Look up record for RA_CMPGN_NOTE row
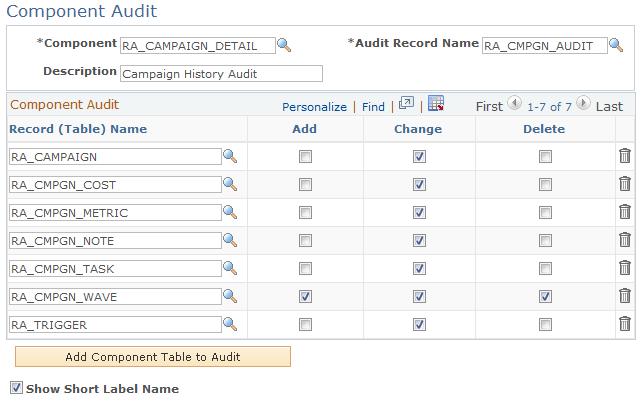Image resolution: width=642 pixels, height=399 pixels. [230, 240]
